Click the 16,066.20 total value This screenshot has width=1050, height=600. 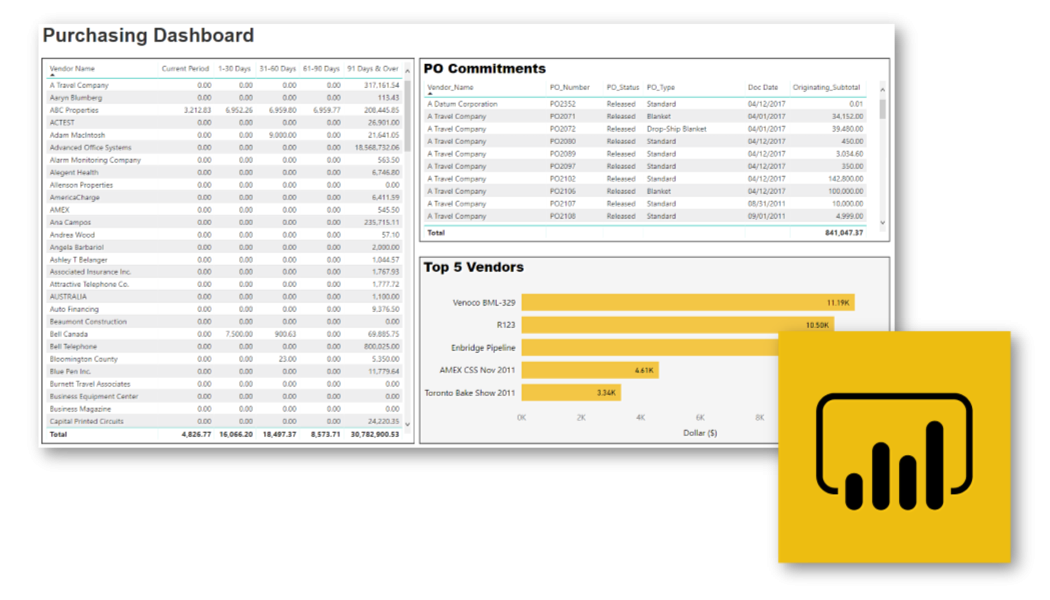[x=236, y=435]
